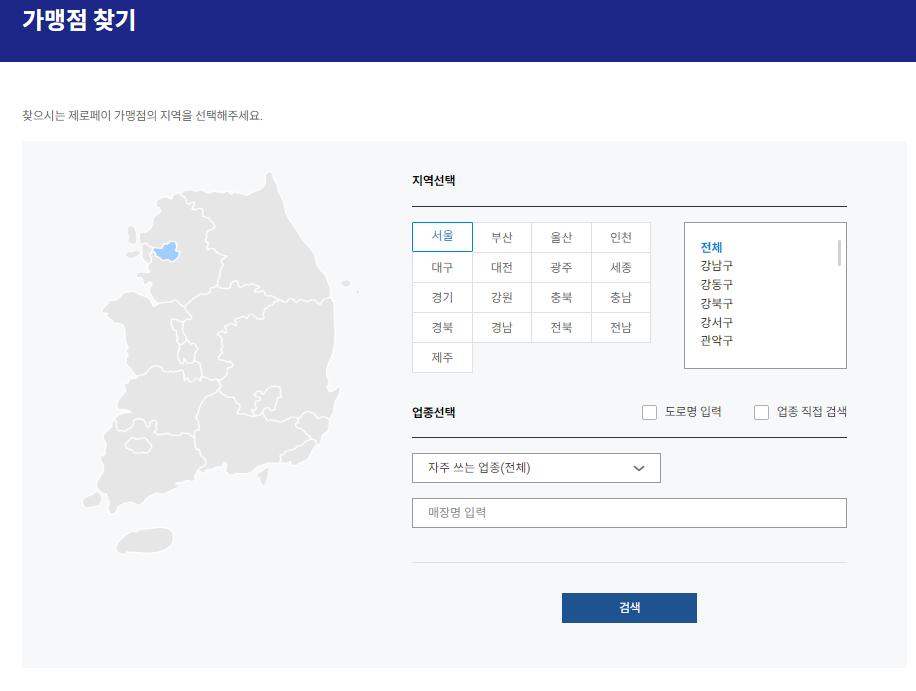Select 광주 region cell
Screen dimensions: 916x691
pos(561,268)
